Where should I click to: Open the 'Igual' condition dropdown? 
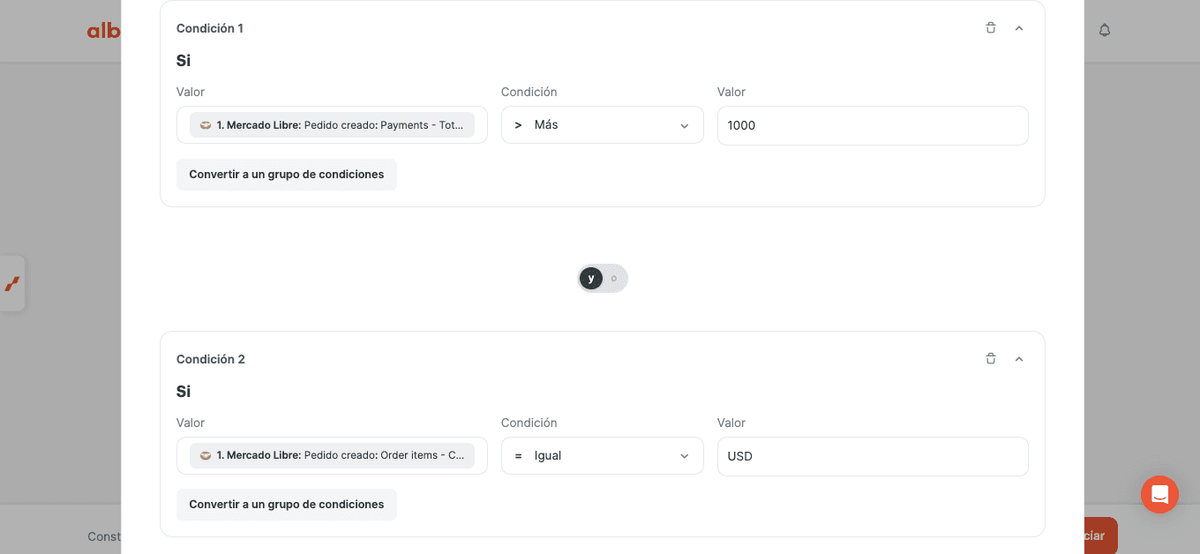pyautogui.click(x=602, y=456)
